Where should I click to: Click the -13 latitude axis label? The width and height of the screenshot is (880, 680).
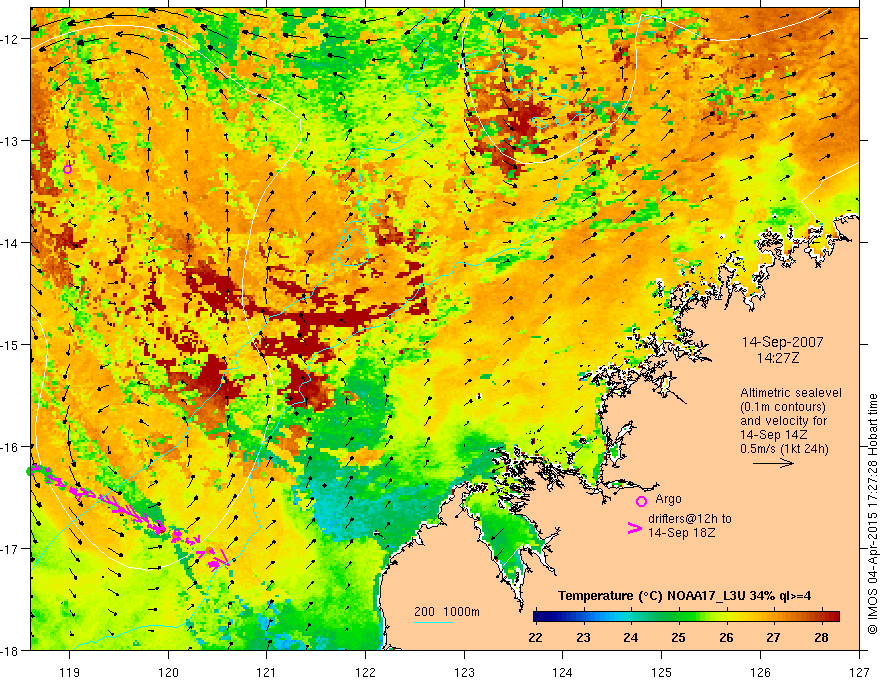10,141
